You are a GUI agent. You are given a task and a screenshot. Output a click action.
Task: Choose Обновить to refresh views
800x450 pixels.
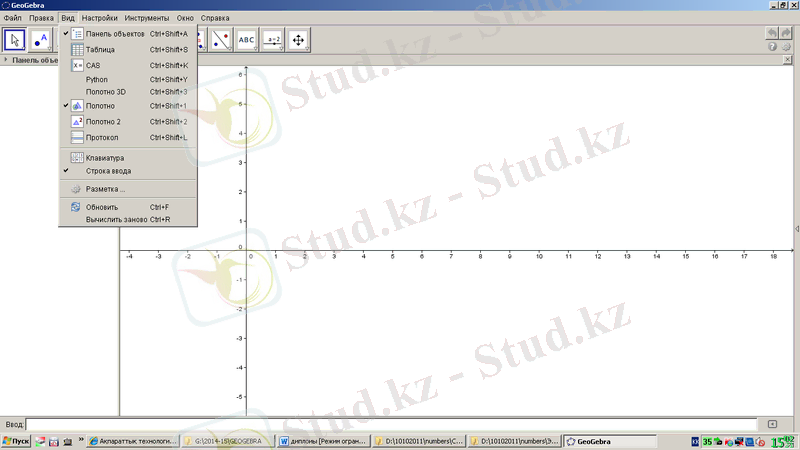[128, 207]
